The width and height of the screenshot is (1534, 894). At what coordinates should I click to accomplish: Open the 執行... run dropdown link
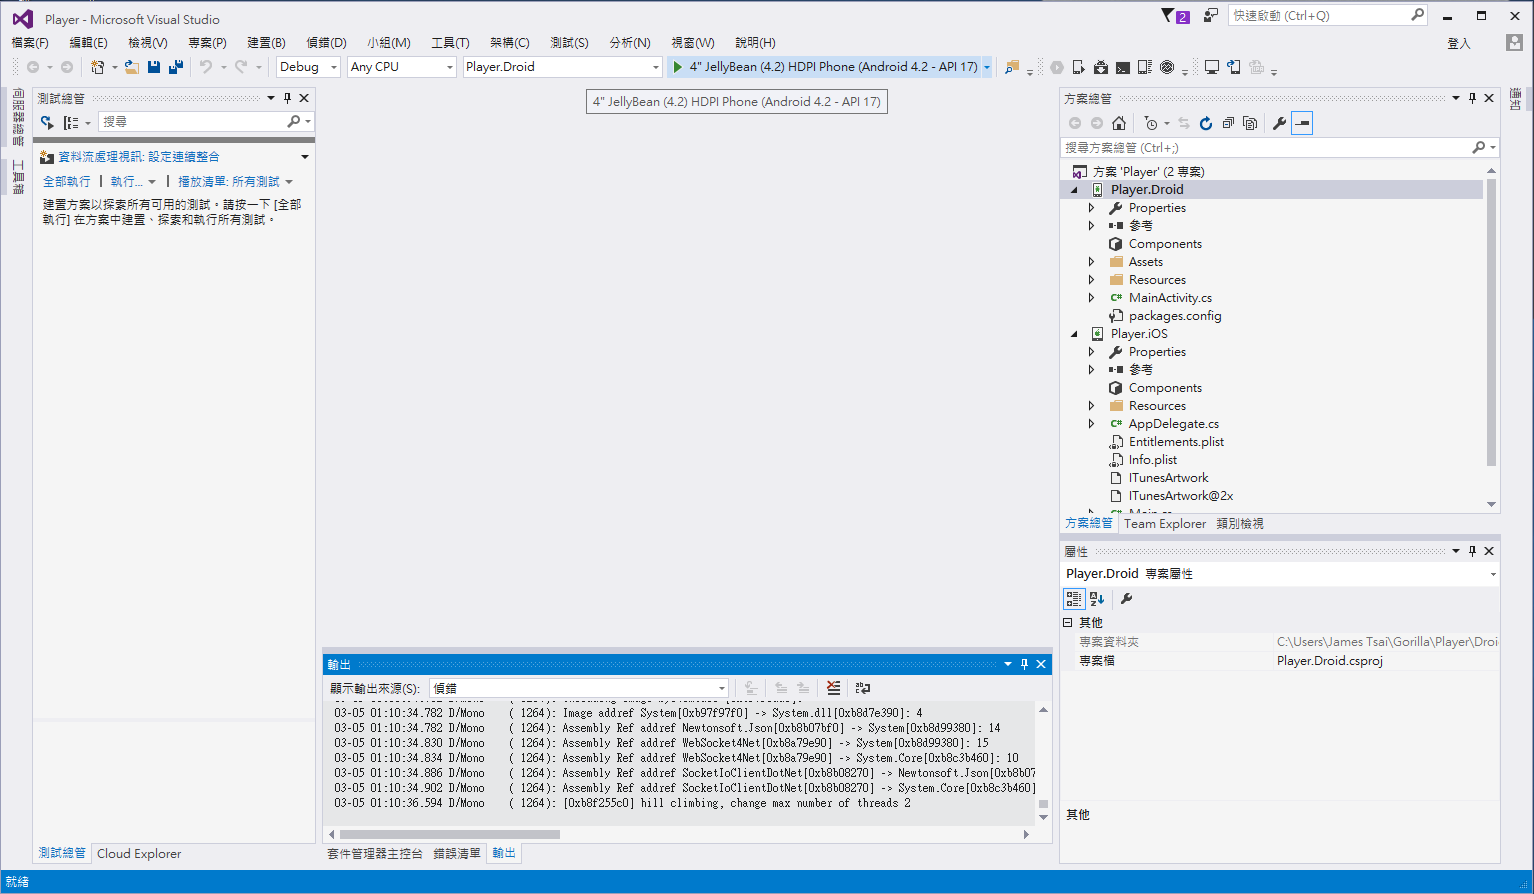click(x=133, y=182)
